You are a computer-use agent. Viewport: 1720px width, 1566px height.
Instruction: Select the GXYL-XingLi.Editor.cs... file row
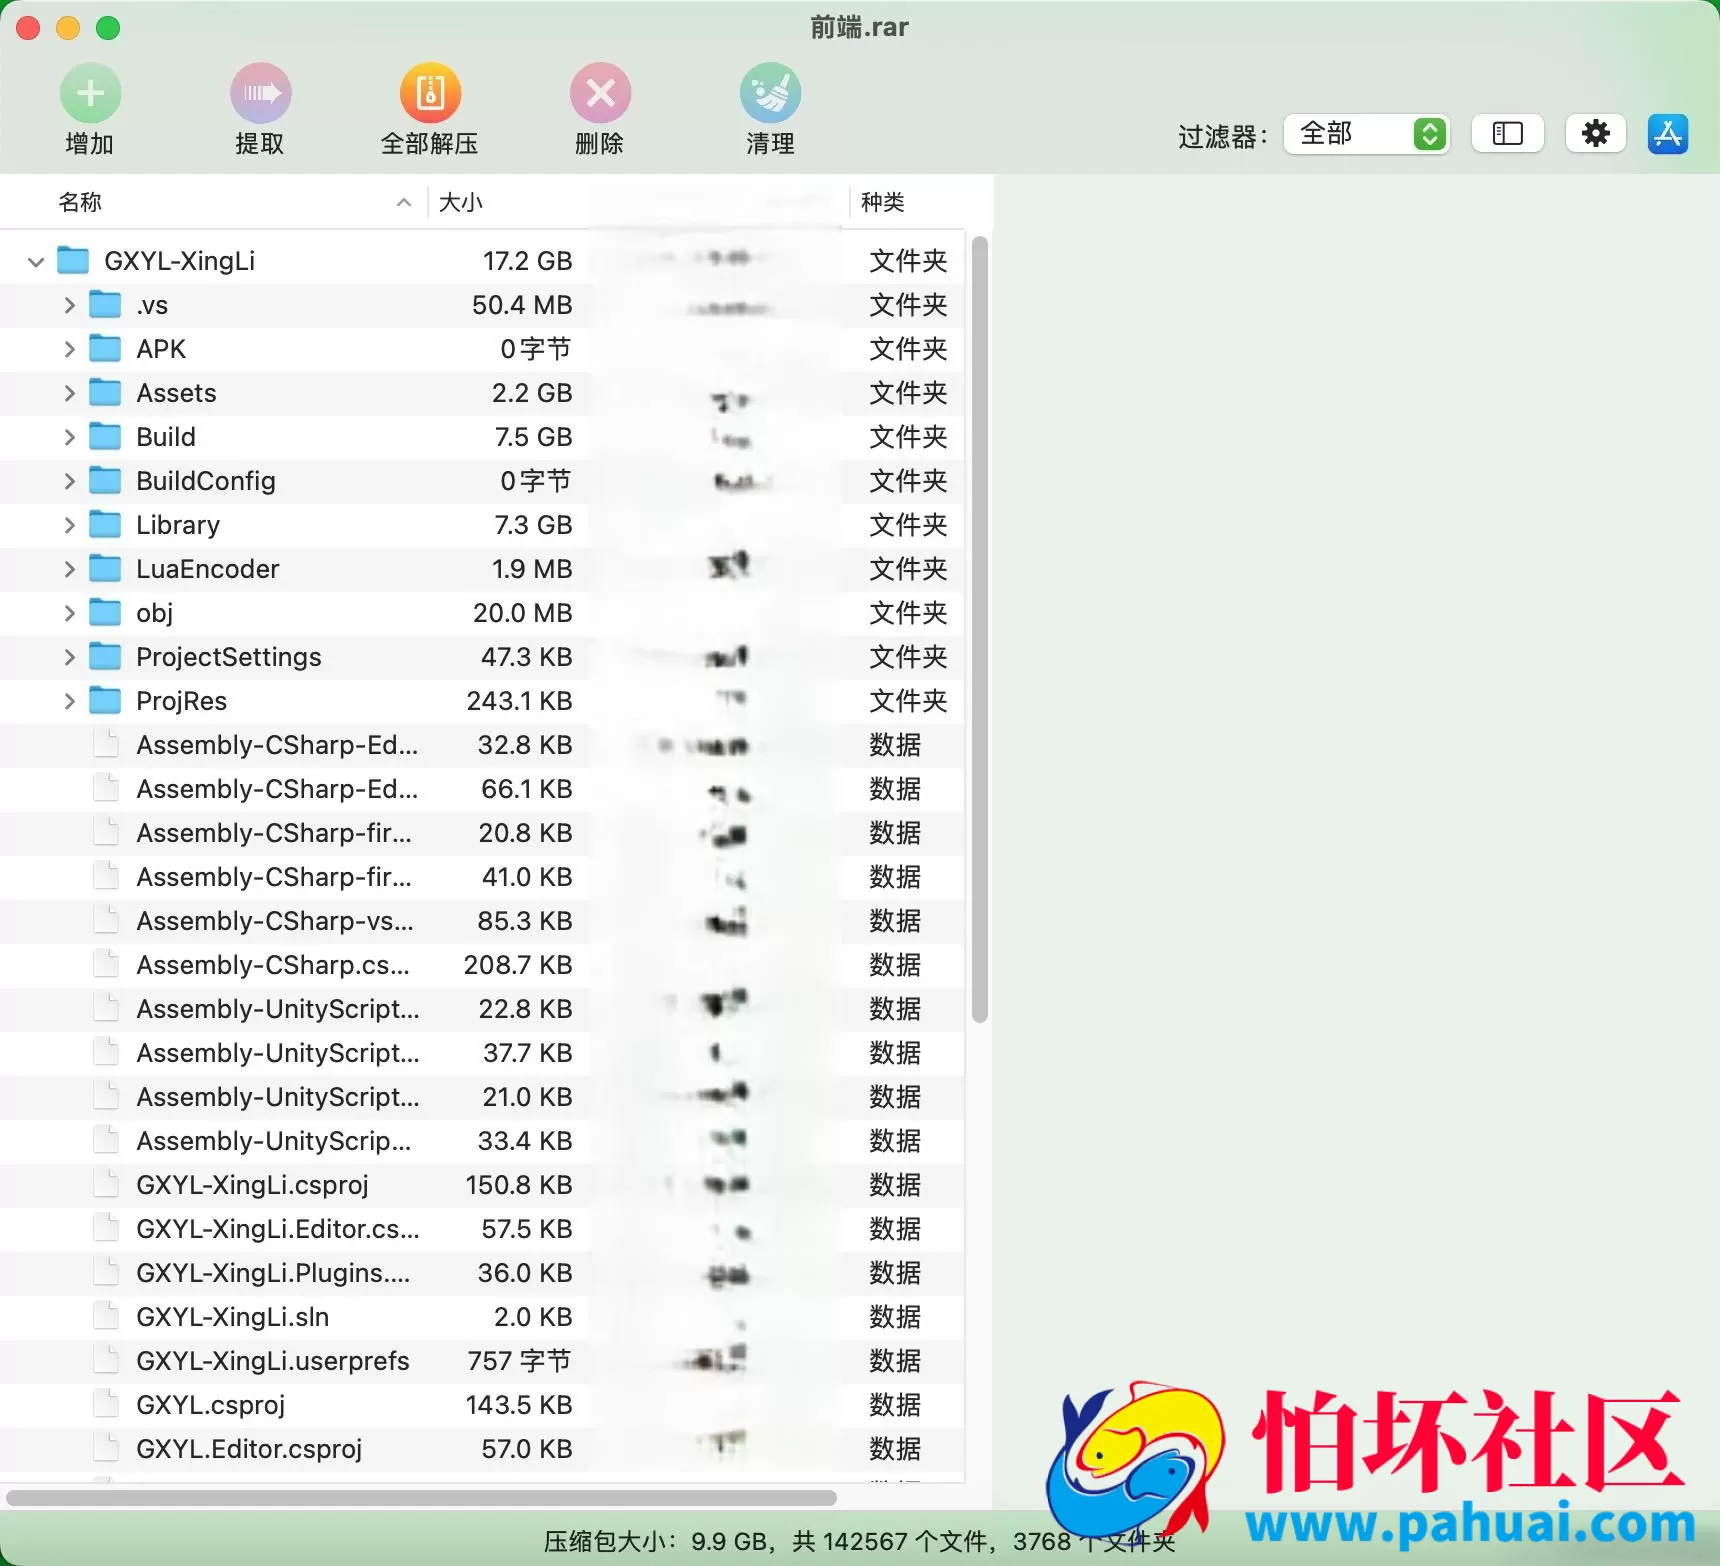[482, 1229]
